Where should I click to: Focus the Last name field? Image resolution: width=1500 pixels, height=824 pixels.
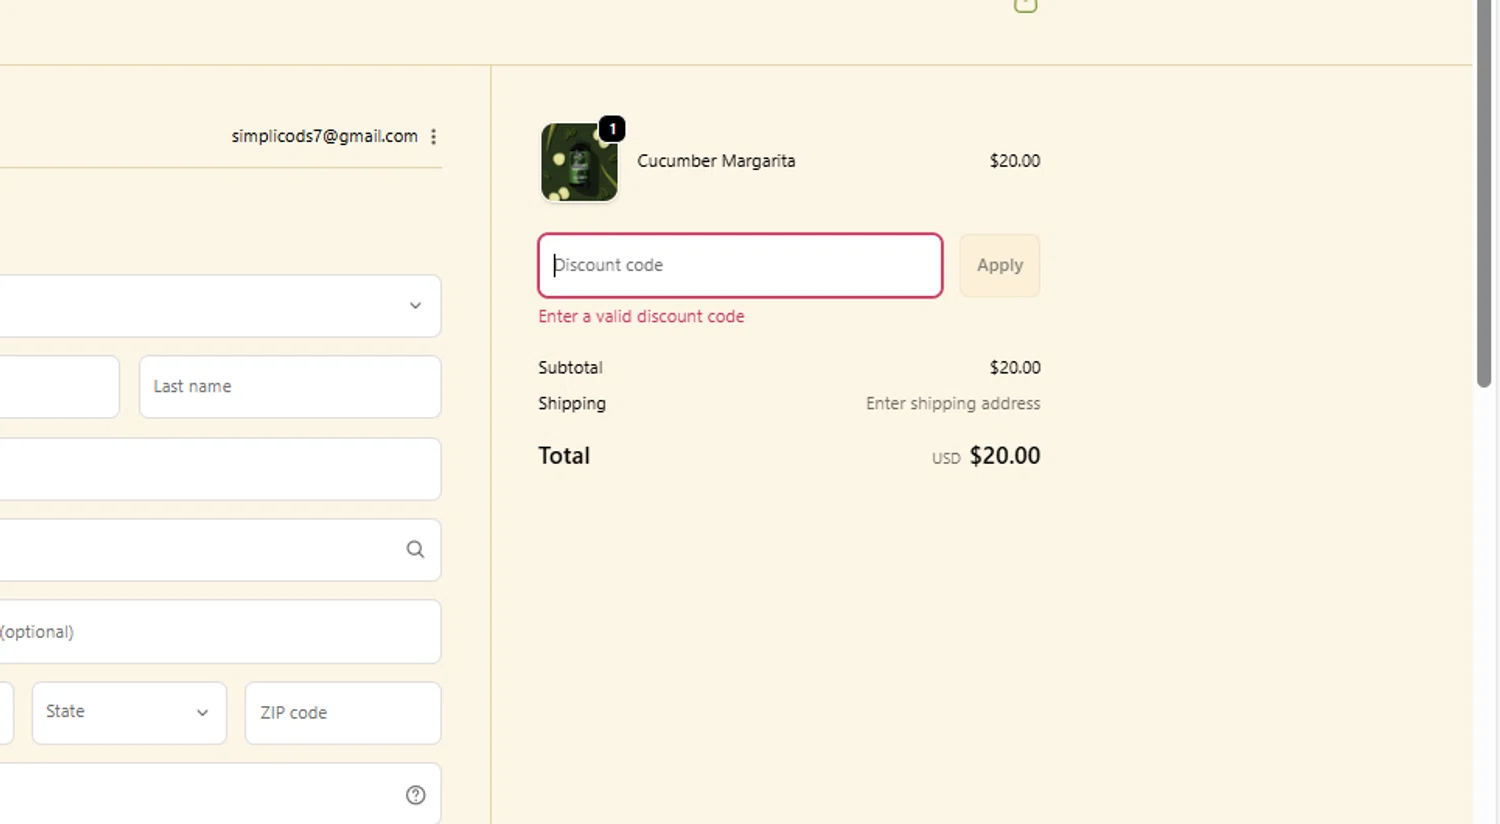[290, 386]
